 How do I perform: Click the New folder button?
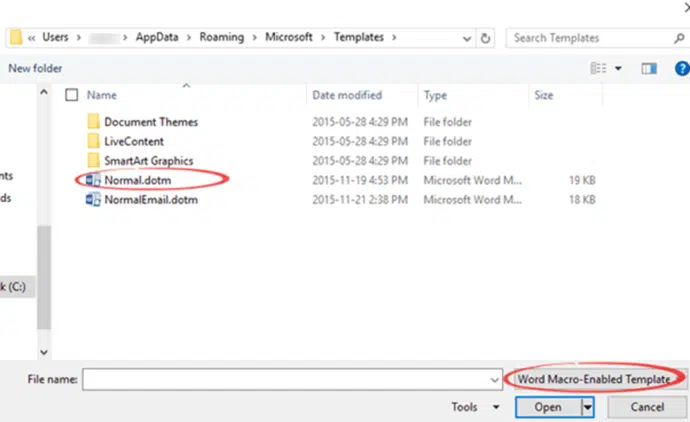(x=35, y=68)
